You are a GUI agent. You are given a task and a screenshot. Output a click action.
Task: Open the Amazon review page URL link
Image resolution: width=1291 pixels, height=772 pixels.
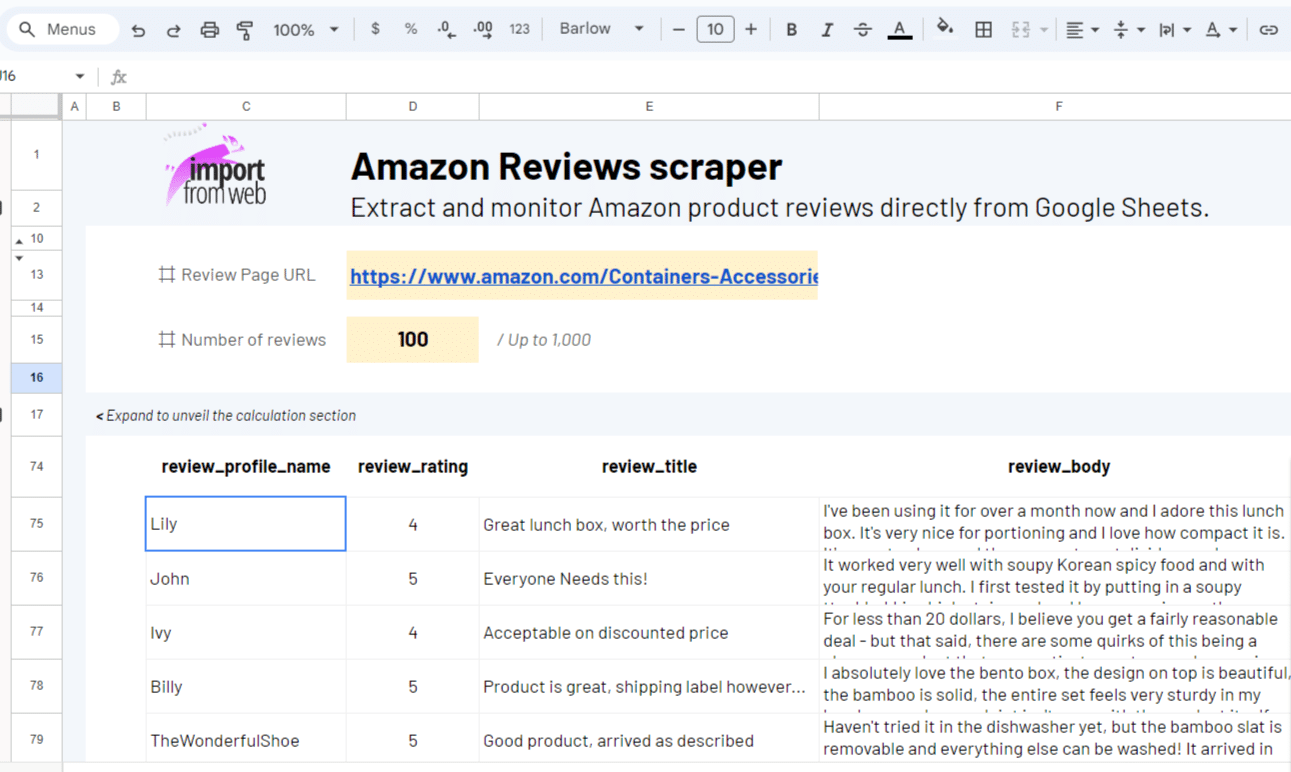tap(583, 277)
